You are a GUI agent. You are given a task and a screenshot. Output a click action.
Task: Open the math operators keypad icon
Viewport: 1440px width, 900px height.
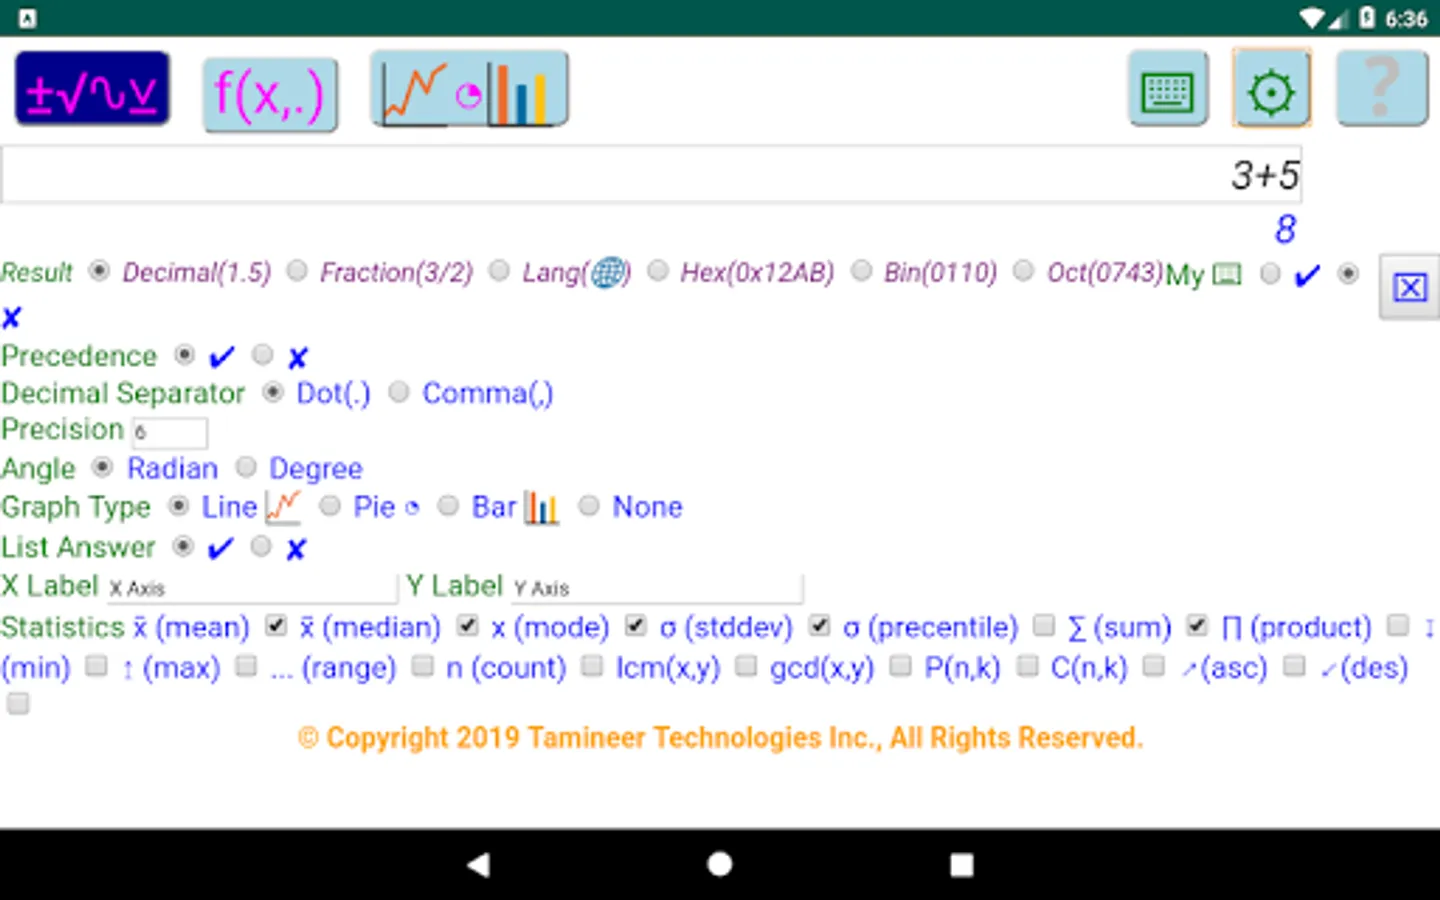coord(92,89)
